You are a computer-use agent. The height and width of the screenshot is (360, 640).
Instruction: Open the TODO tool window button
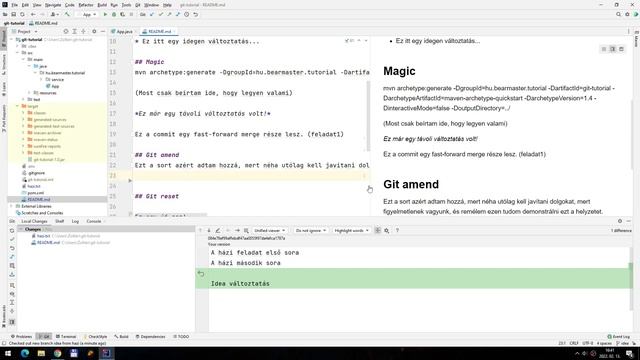pyautogui.click(x=181, y=337)
